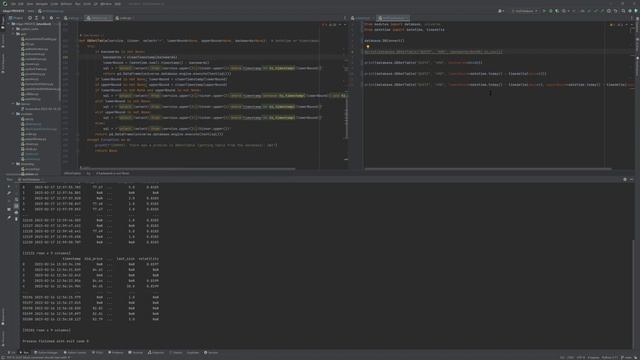Screen dimensions: 640x360
Task: Click "Process finished with exit code 0" line
Action: point(56,341)
